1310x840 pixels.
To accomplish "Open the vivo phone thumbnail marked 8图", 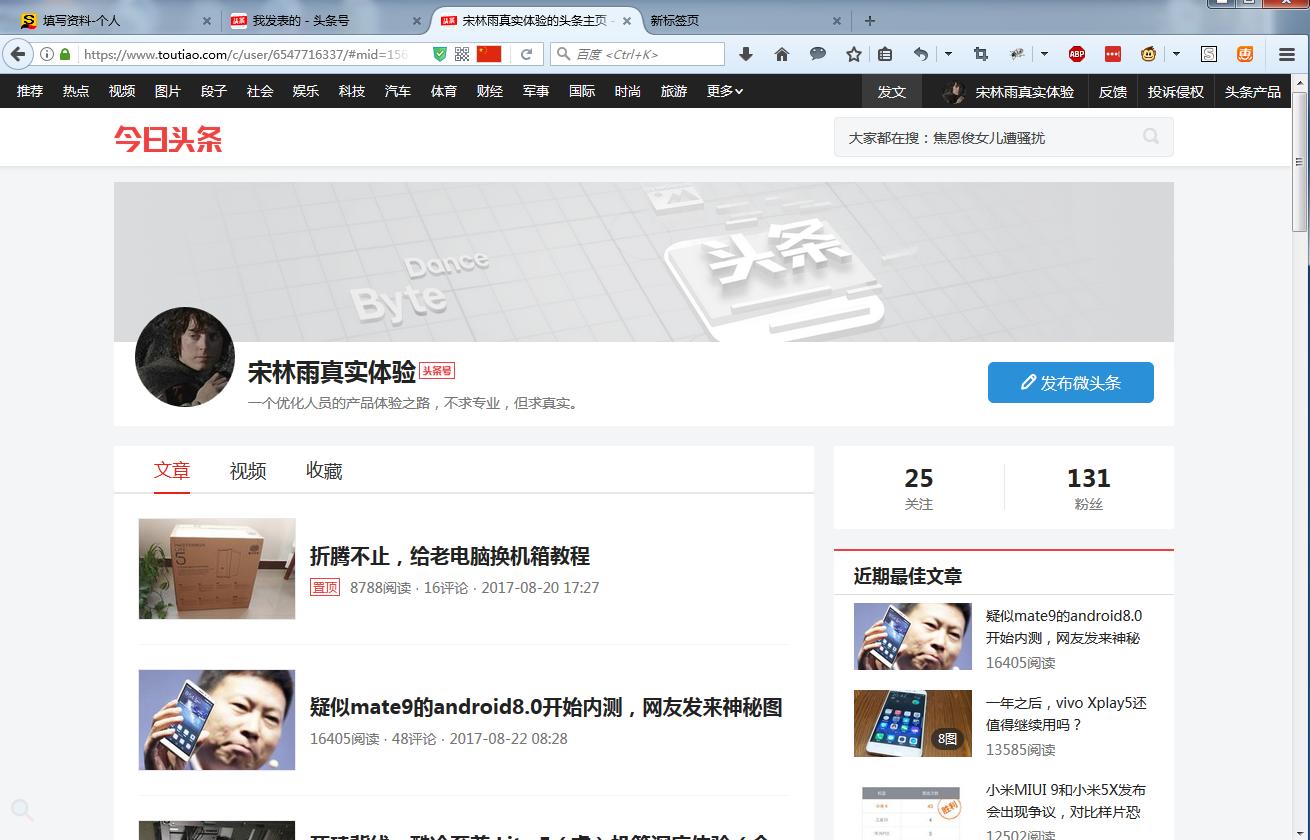I will coord(913,723).
